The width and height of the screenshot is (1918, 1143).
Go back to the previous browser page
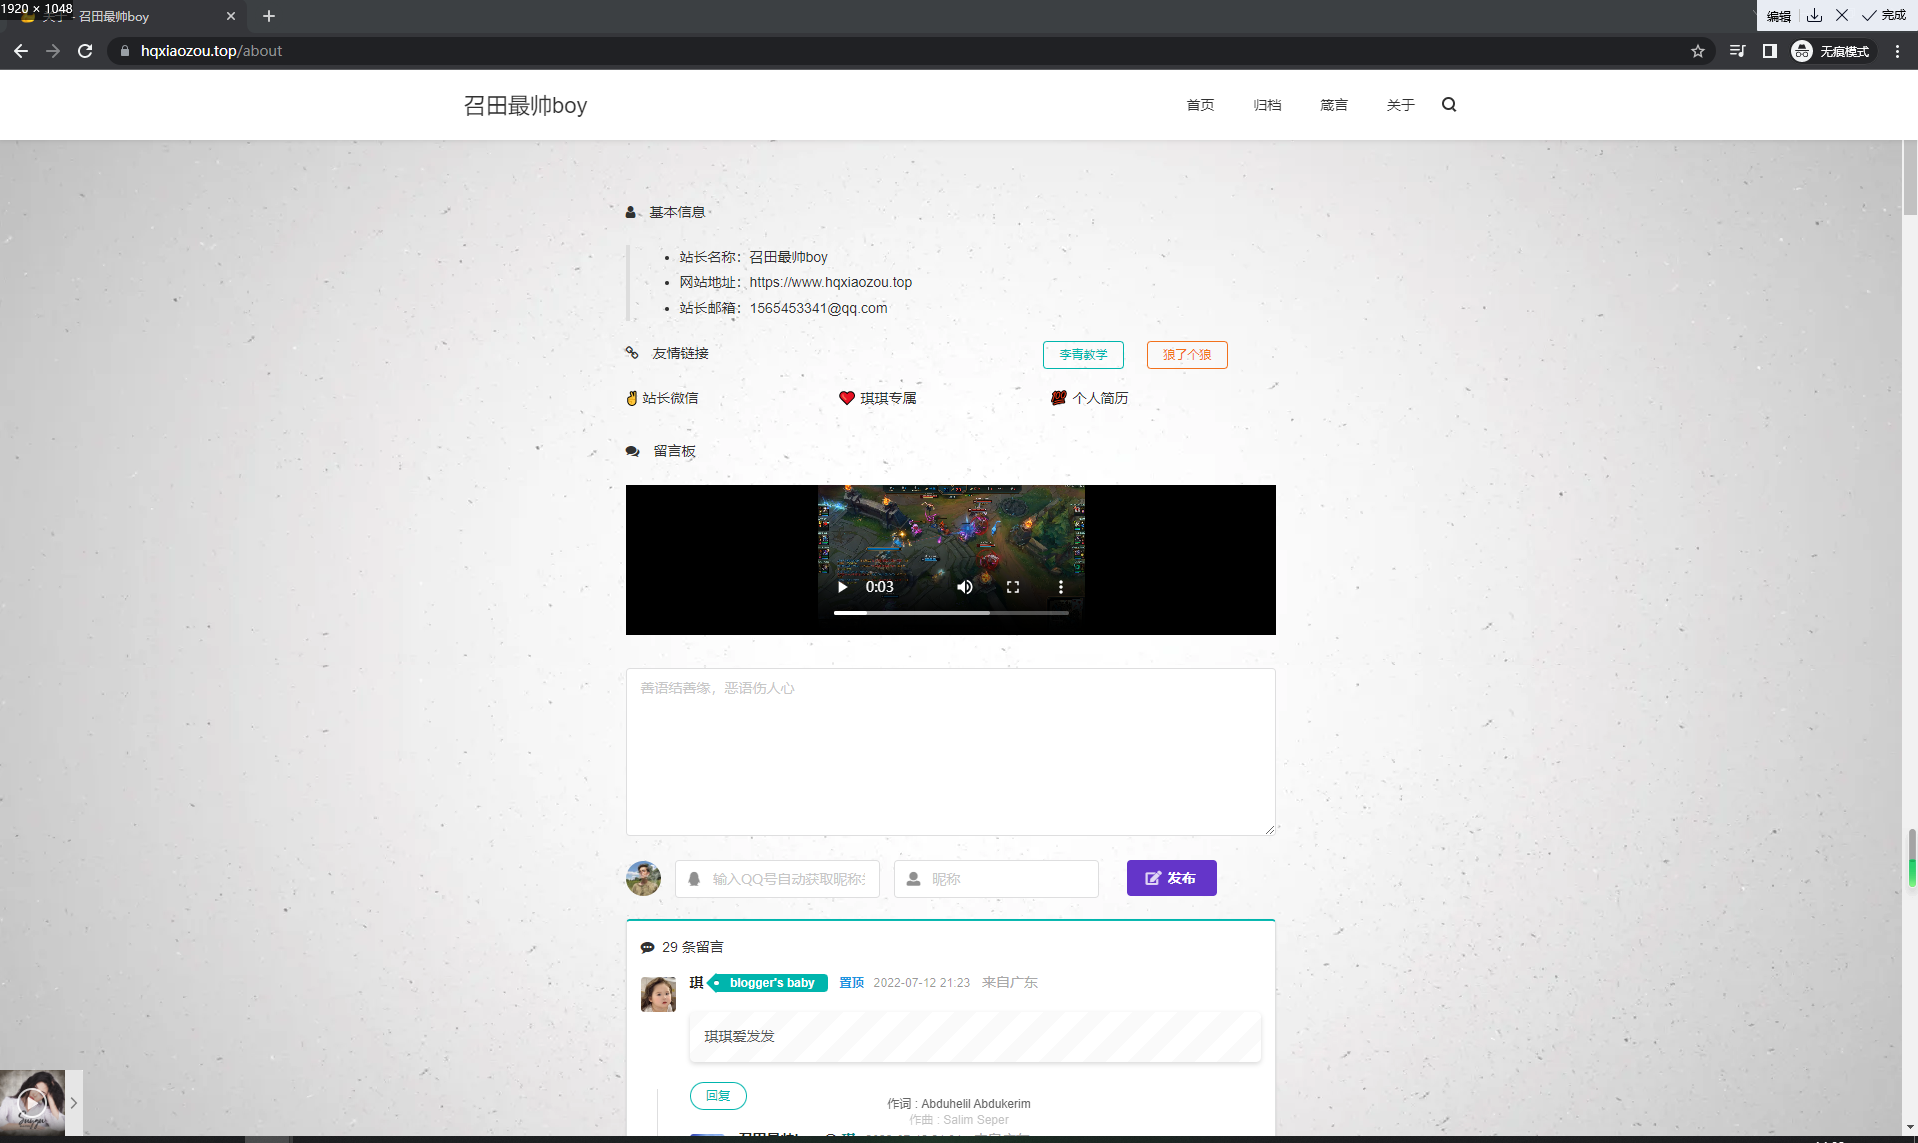click(x=21, y=51)
